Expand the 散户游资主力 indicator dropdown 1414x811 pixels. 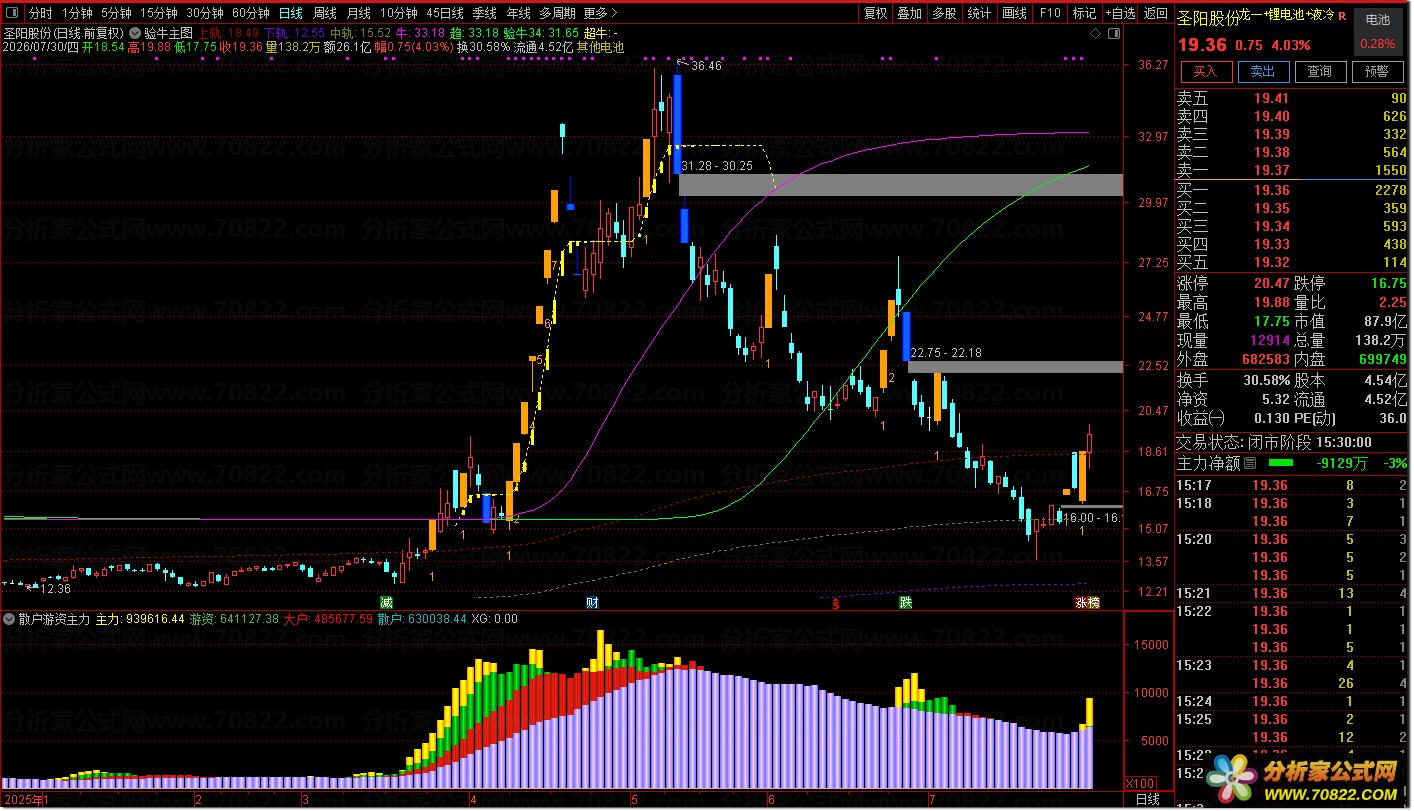pos(10,619)
